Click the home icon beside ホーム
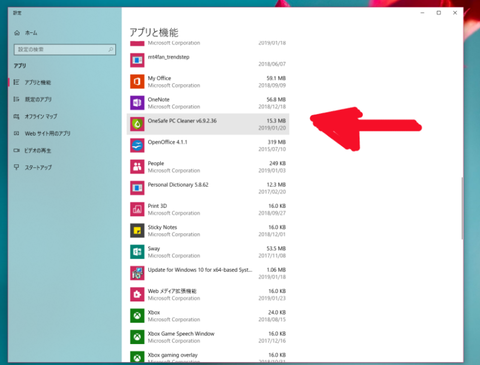480x365 pixels. tap(17, 33)
